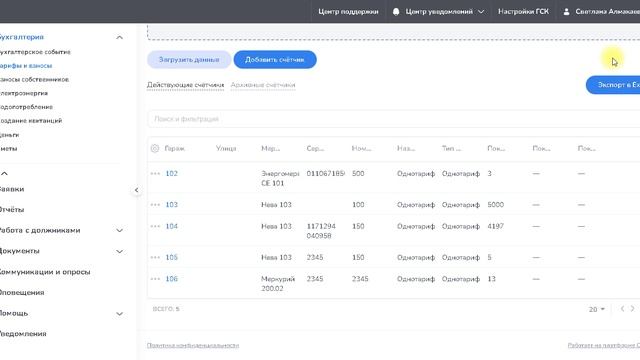Open Центр поддержки in top bar
The image size is (640, 360).
tap(348, 12)
